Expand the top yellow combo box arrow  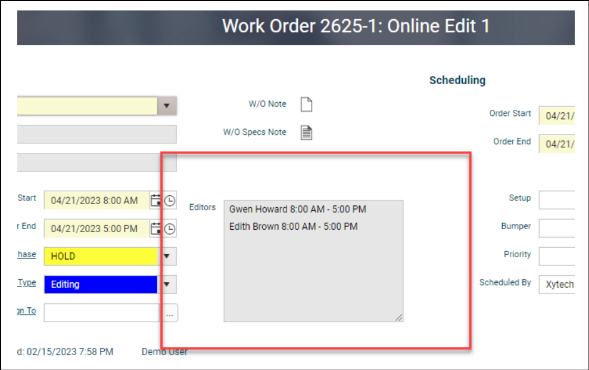[x=167, y=106]
